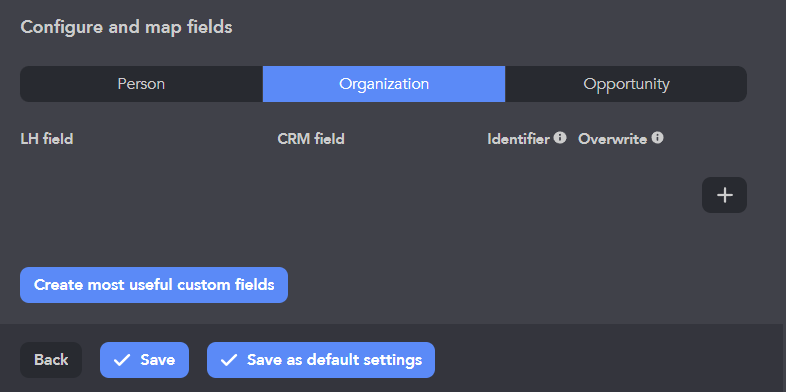The image size is (786, 392).
Task: Click checkmark icon on Save as default settings
Action: [229, 360]
